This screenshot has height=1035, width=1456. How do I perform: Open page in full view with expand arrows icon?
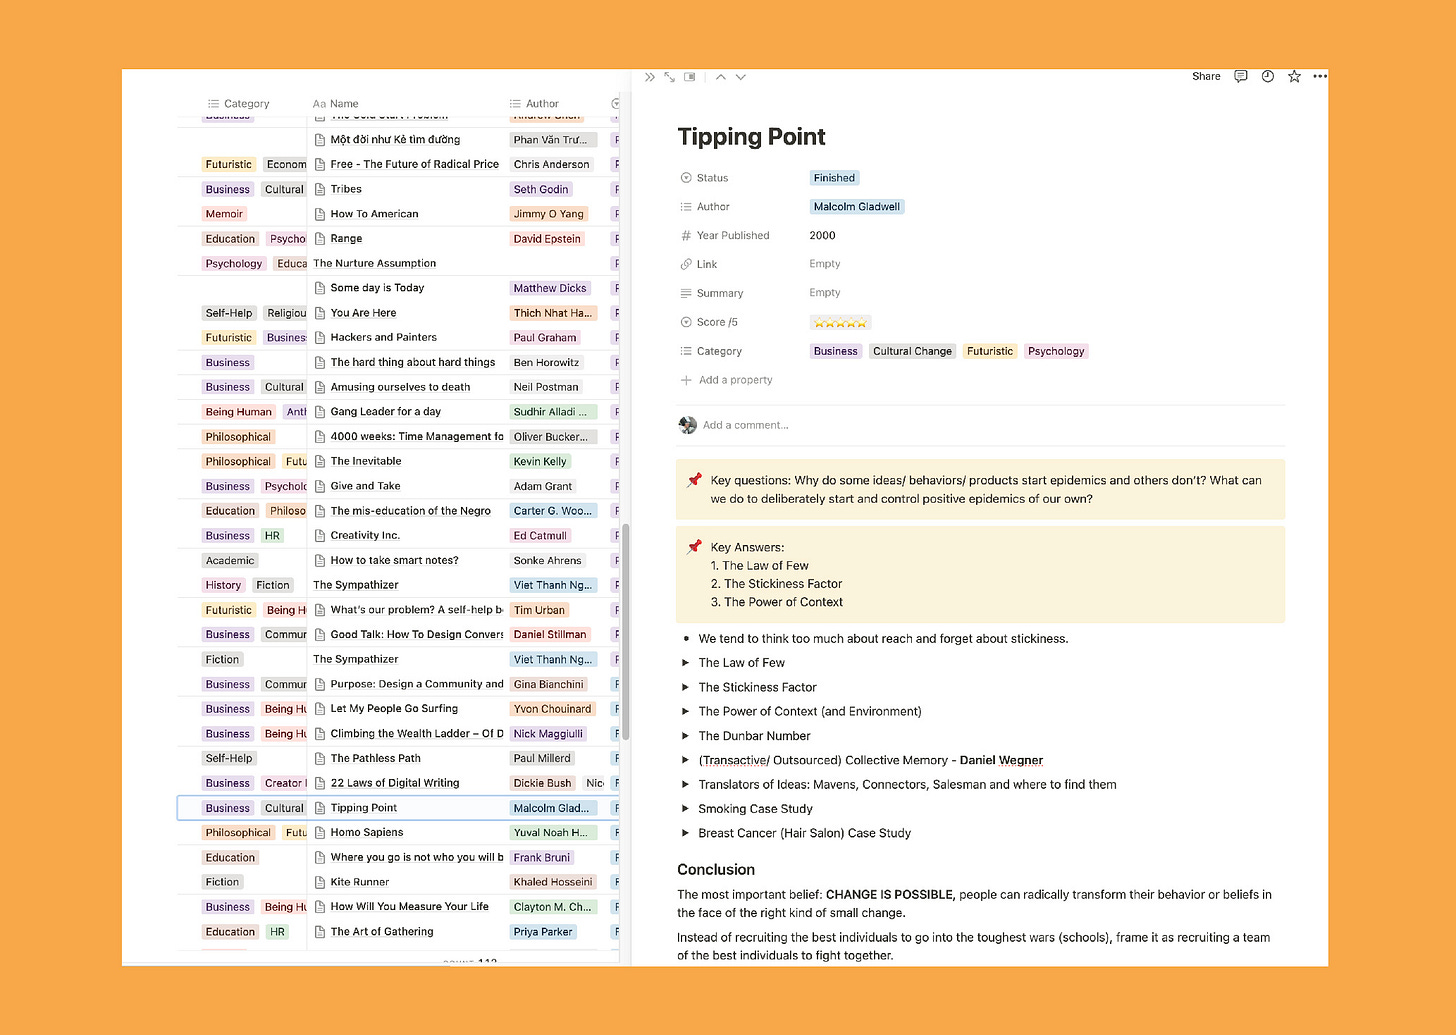pyautogui.click(x=670, y=77)
